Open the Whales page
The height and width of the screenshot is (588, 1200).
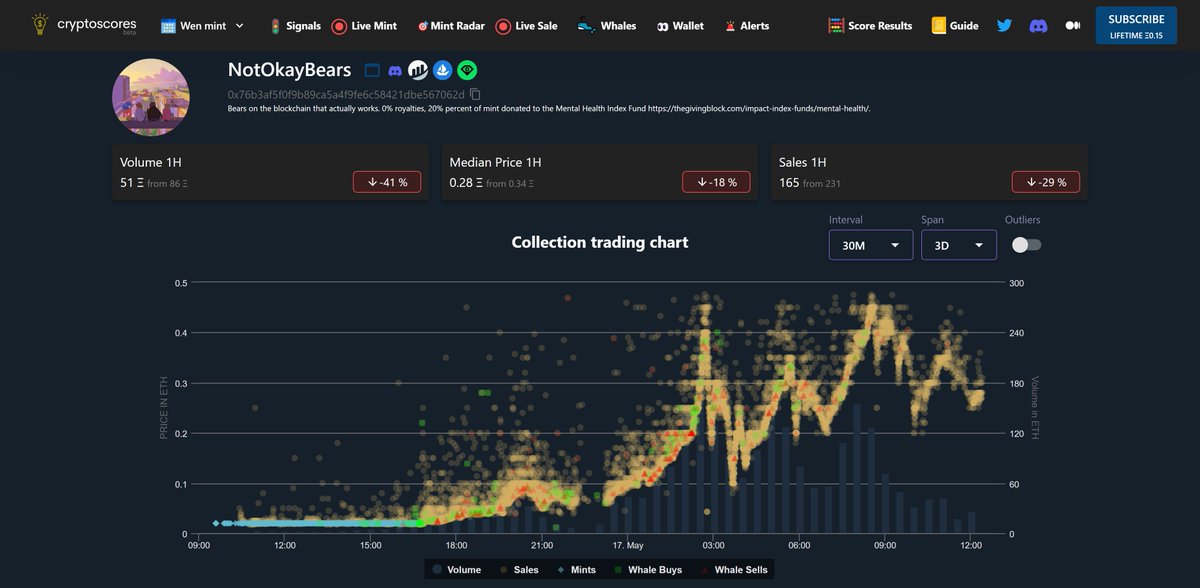[x=606, y=26]
